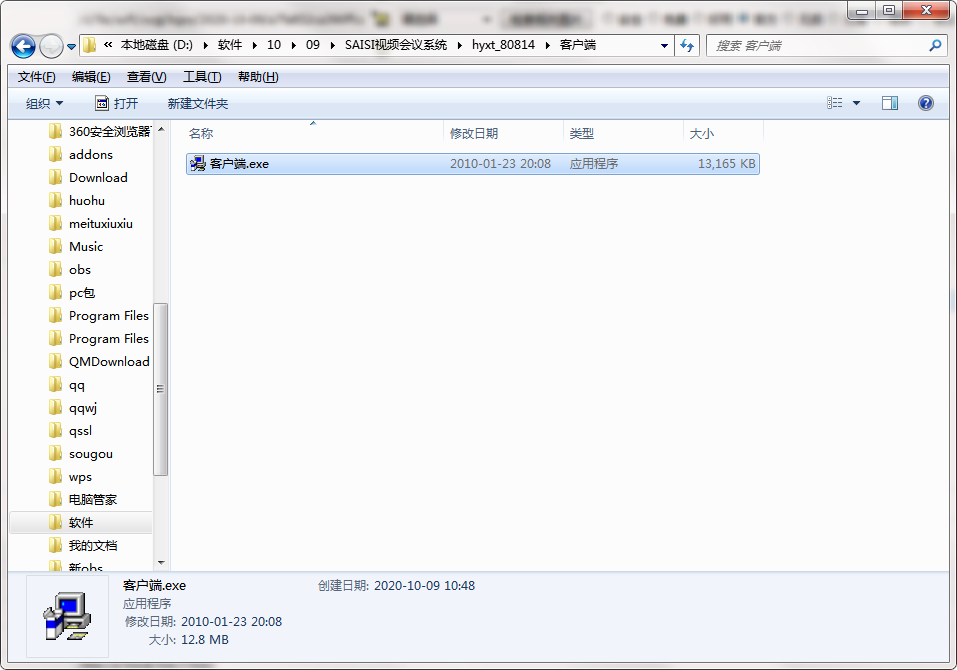
Task: Click the QMDownload folder icon
Action: coord(56,362)
